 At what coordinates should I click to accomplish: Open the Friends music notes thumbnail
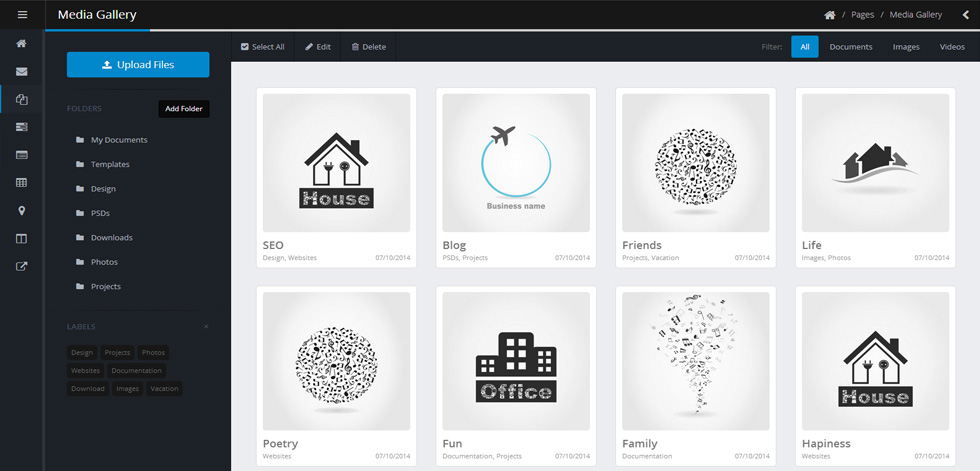(696, 163)
